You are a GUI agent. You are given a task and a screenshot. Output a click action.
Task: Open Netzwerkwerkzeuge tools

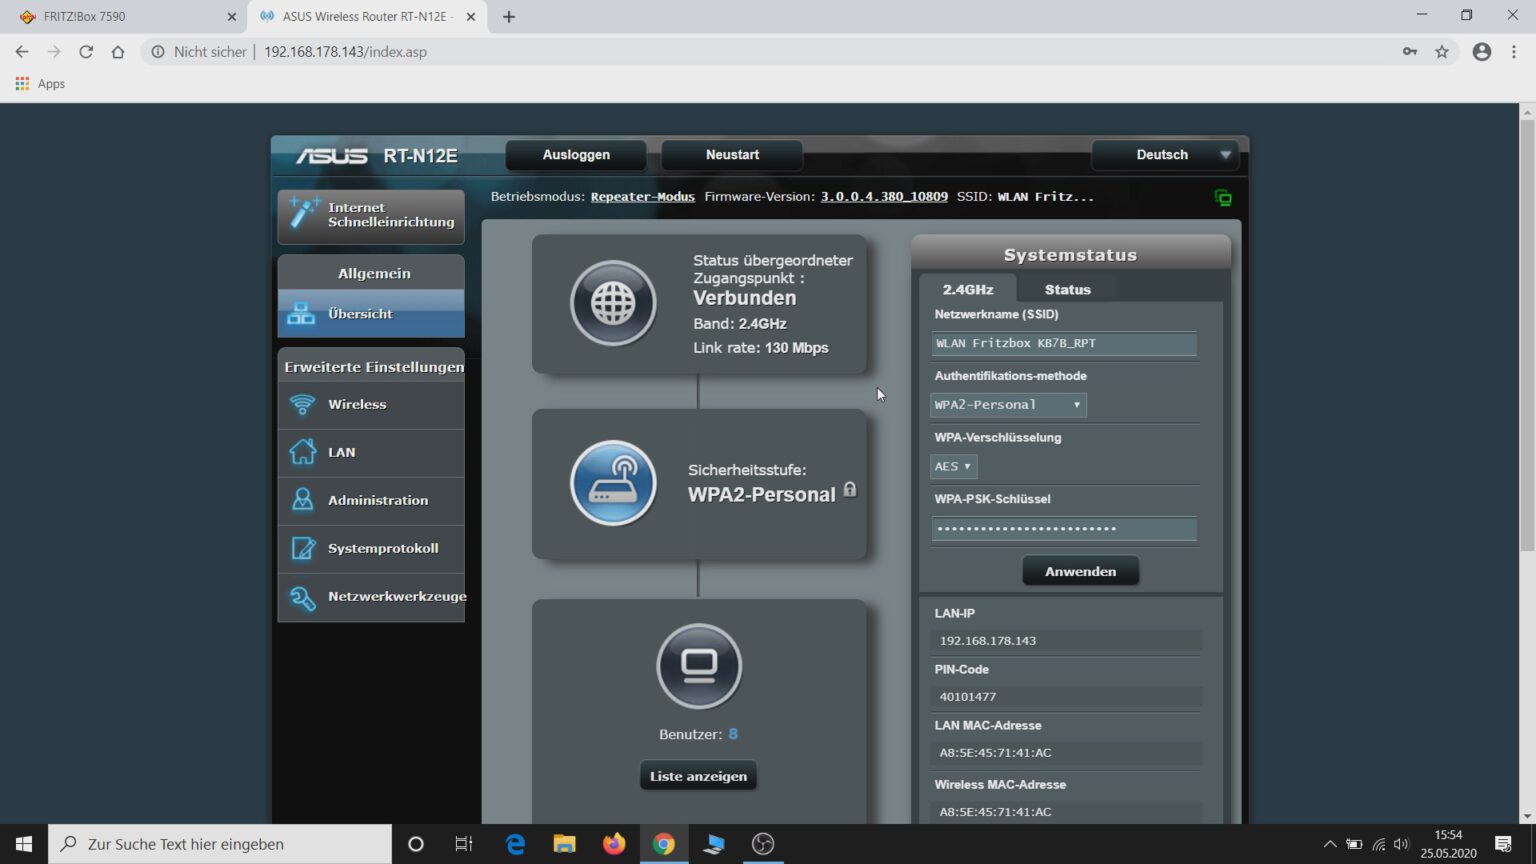pos(371,596)
